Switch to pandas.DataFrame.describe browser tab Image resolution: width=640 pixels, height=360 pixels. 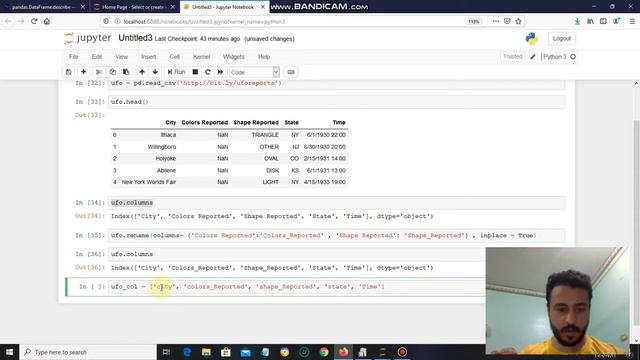pyautogui.click(x=43, y=7)
